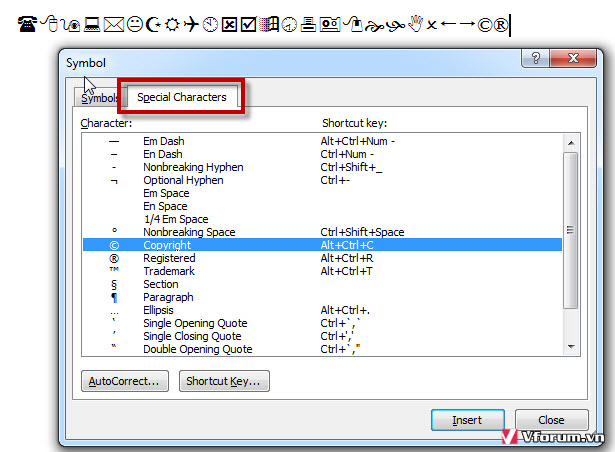
Task: Click the Ctrl+Shift+Space shortcut text
Action: pos(362,231)
